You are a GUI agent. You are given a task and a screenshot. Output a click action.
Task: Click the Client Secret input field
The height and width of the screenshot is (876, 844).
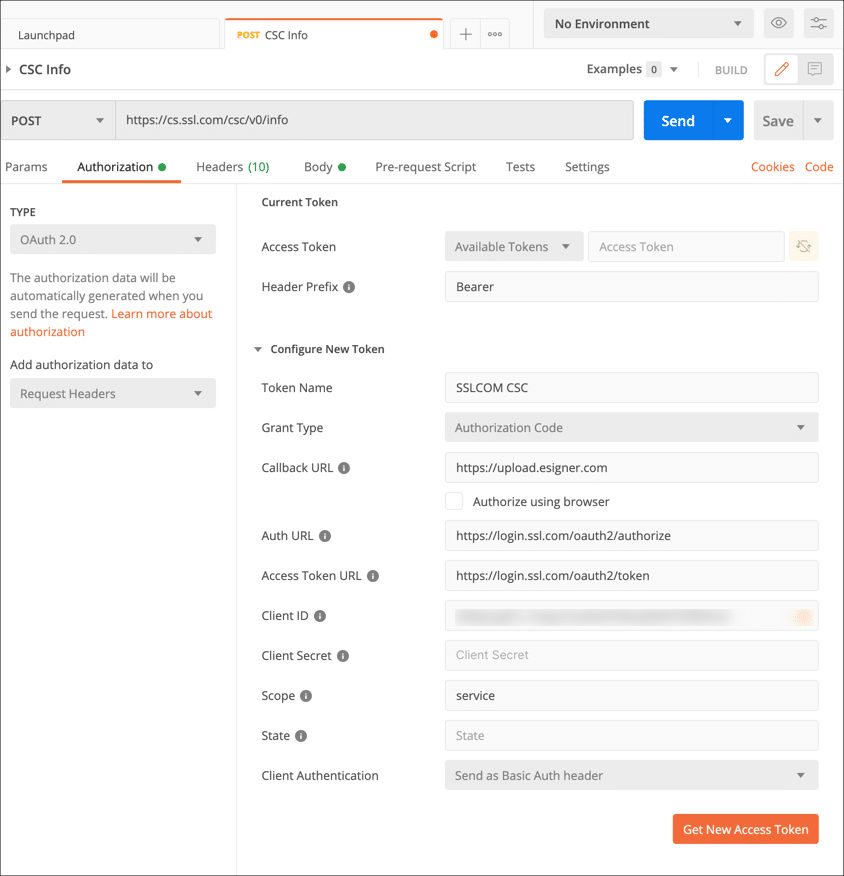[631, 656]
